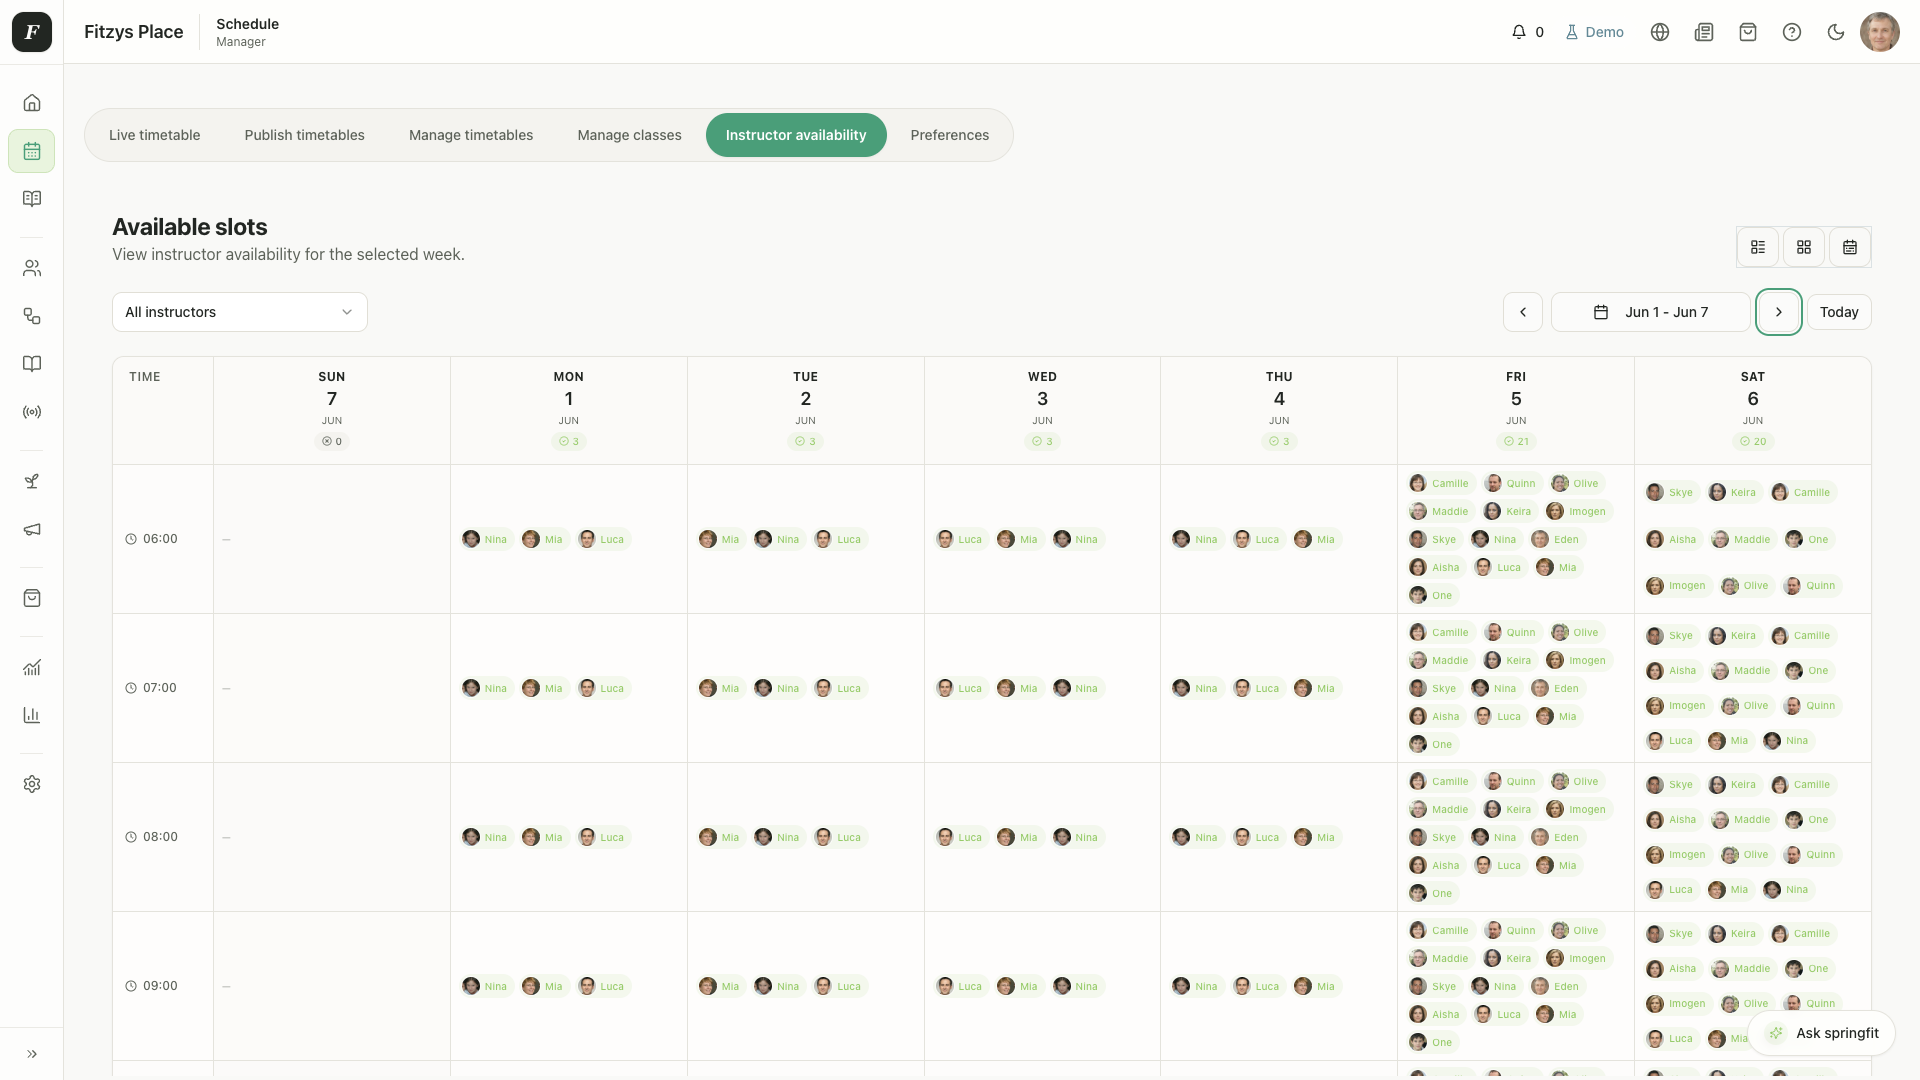1920x1080 pixels.
Task: Click the Today button
Action: coord(1839,312)
